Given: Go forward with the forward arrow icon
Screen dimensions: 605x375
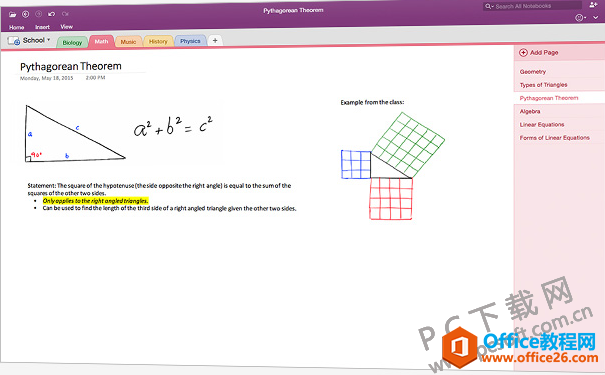Looking at the screenshot, I should pyautogui.click(x=39, y=14).
